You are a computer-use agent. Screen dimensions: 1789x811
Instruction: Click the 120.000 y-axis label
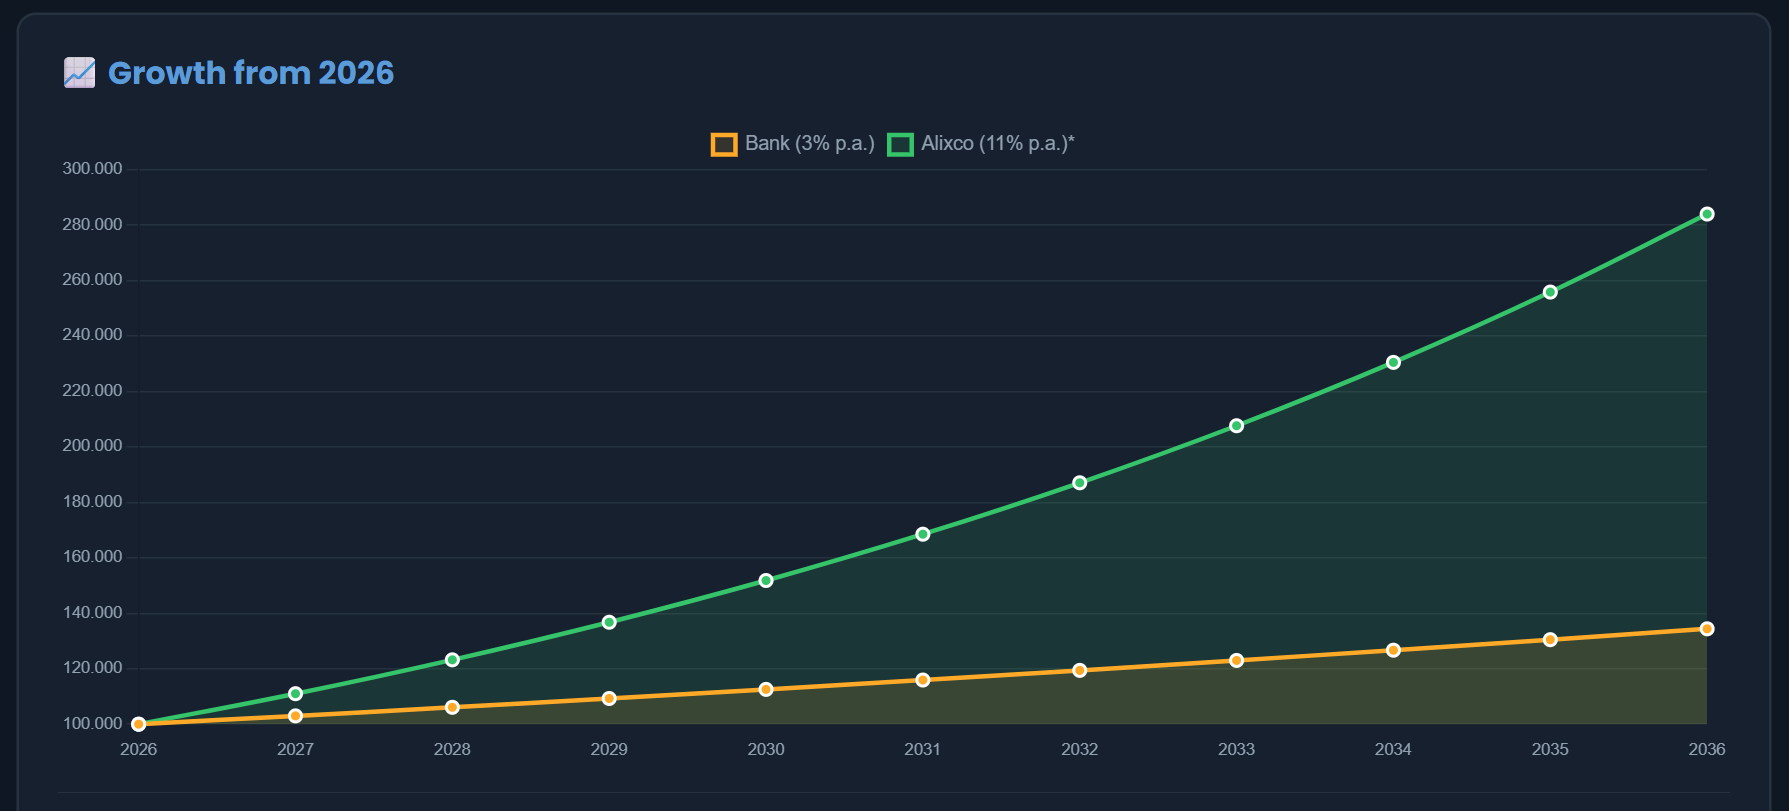pos(92,668)
